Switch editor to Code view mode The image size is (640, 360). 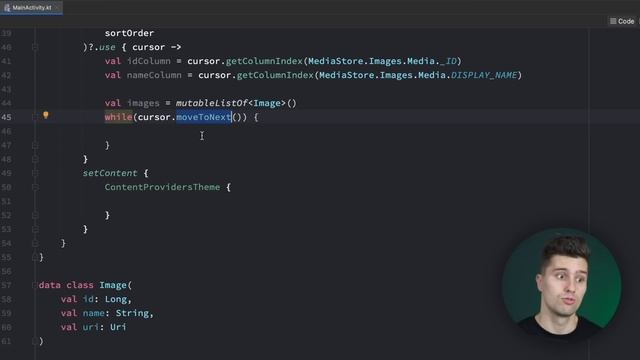622,21
